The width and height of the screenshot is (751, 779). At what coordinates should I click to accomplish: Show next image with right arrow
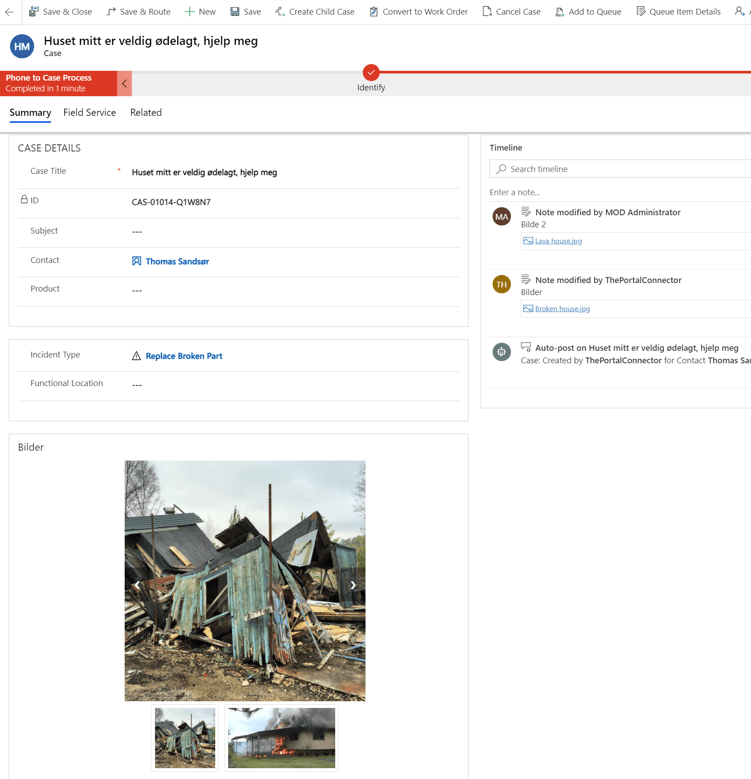pos(353,585)
